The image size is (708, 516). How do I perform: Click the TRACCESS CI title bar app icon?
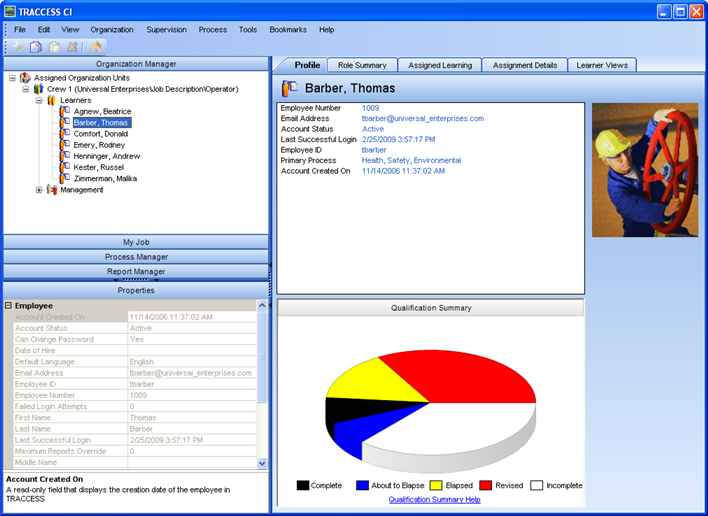click(x=10, y=11)
